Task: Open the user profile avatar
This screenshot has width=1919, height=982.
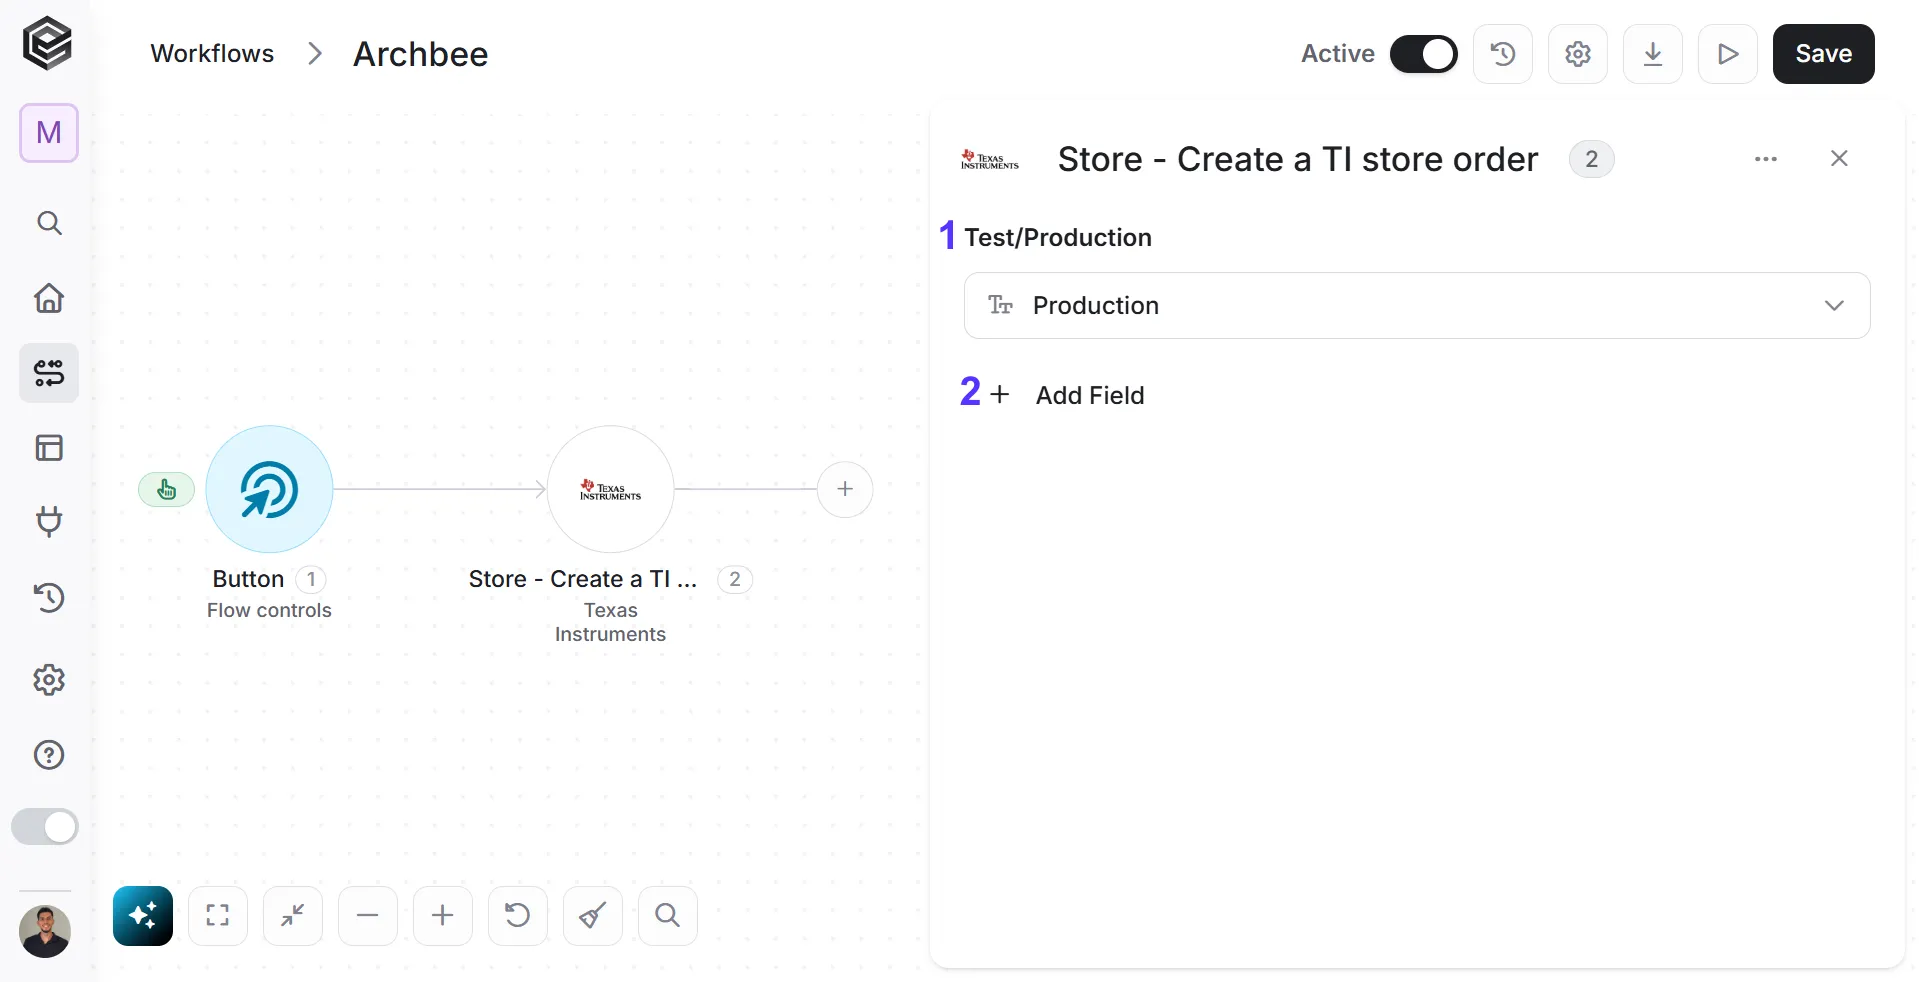Action: (x=45, y=932)
